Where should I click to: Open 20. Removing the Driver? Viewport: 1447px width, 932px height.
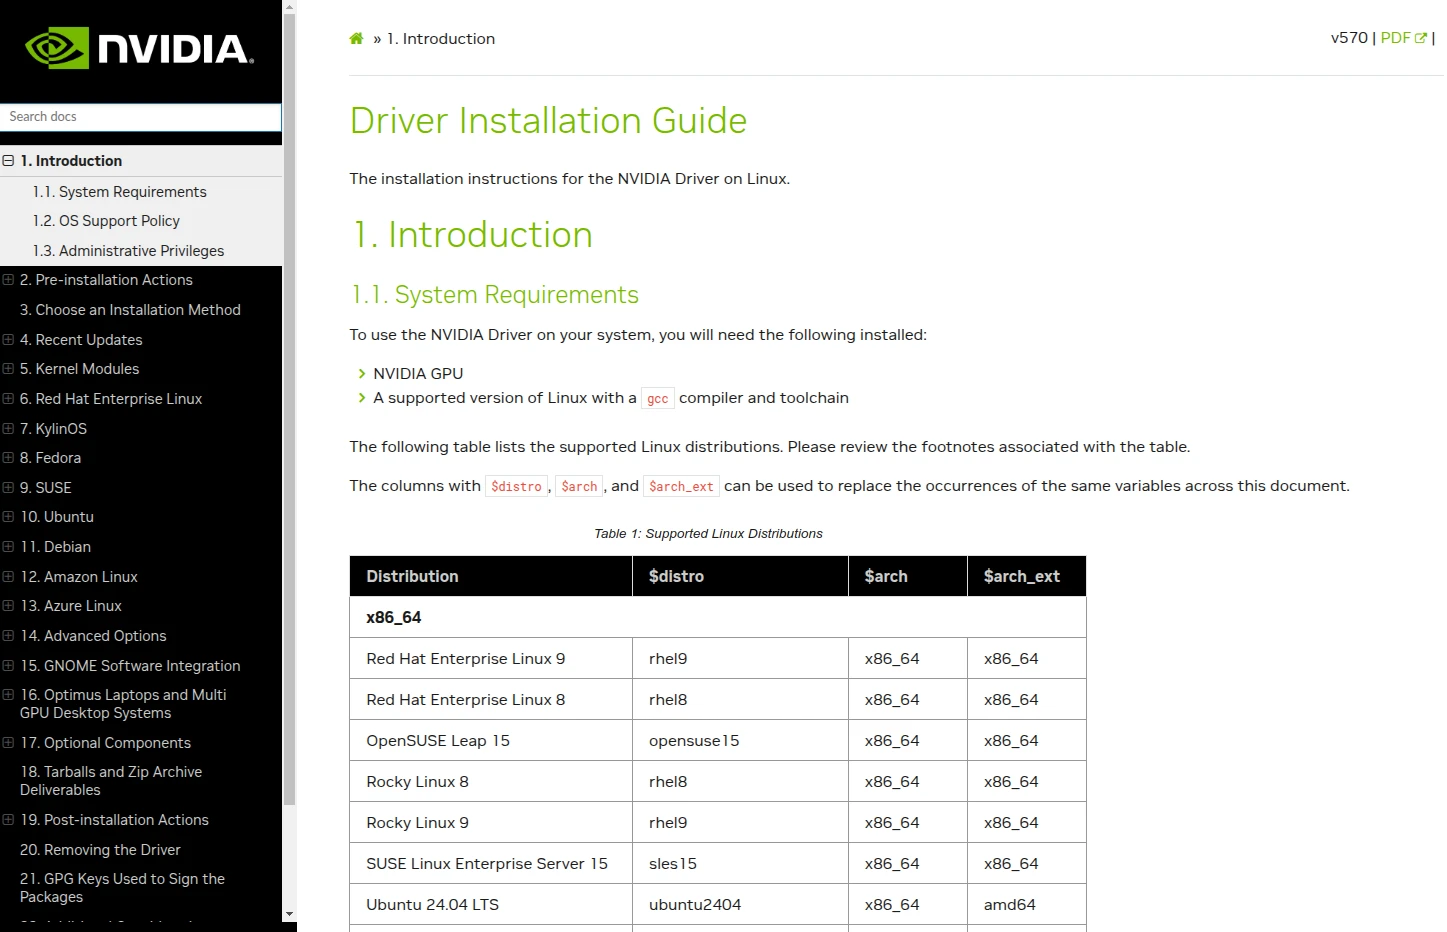pyautogui.click(x=100, y=850)
